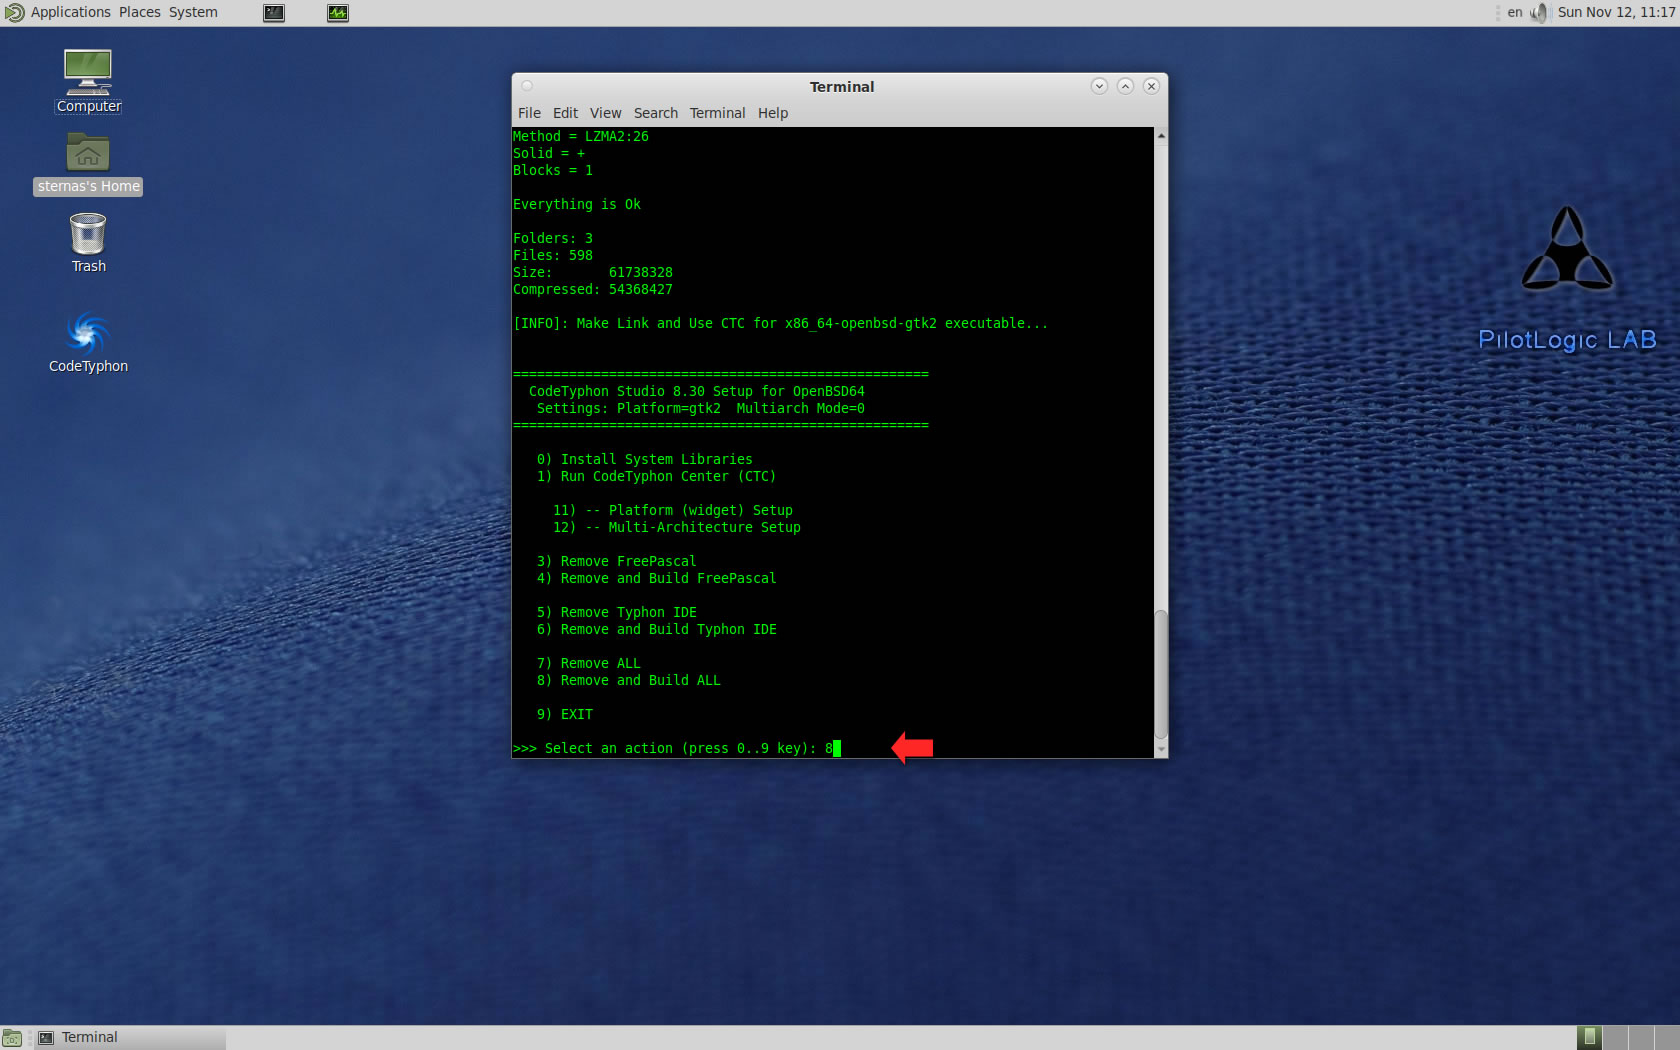Open the Applications menu
Viewport: 1680px width, 1050px height.
tap(70, 13)
